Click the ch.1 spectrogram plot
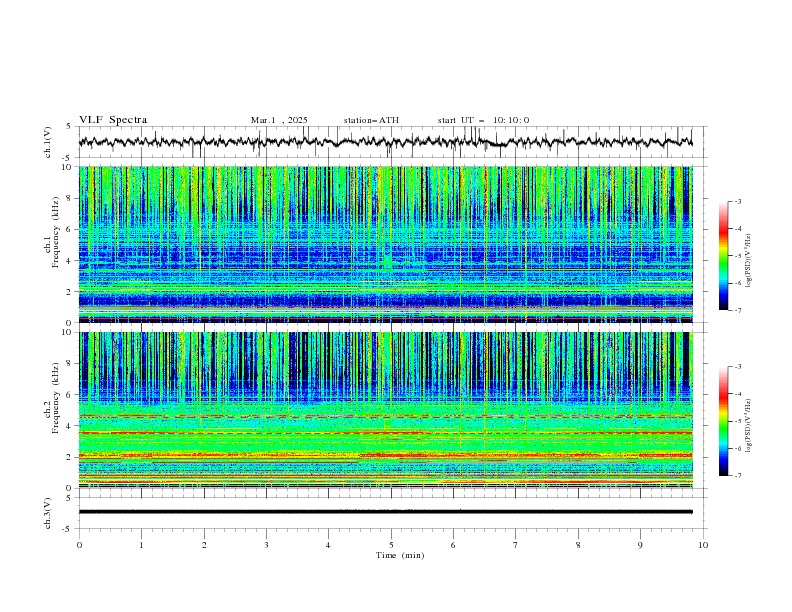The height and width of the screenshot is (612, 792). pyautogui.click(x=386, y=244)
